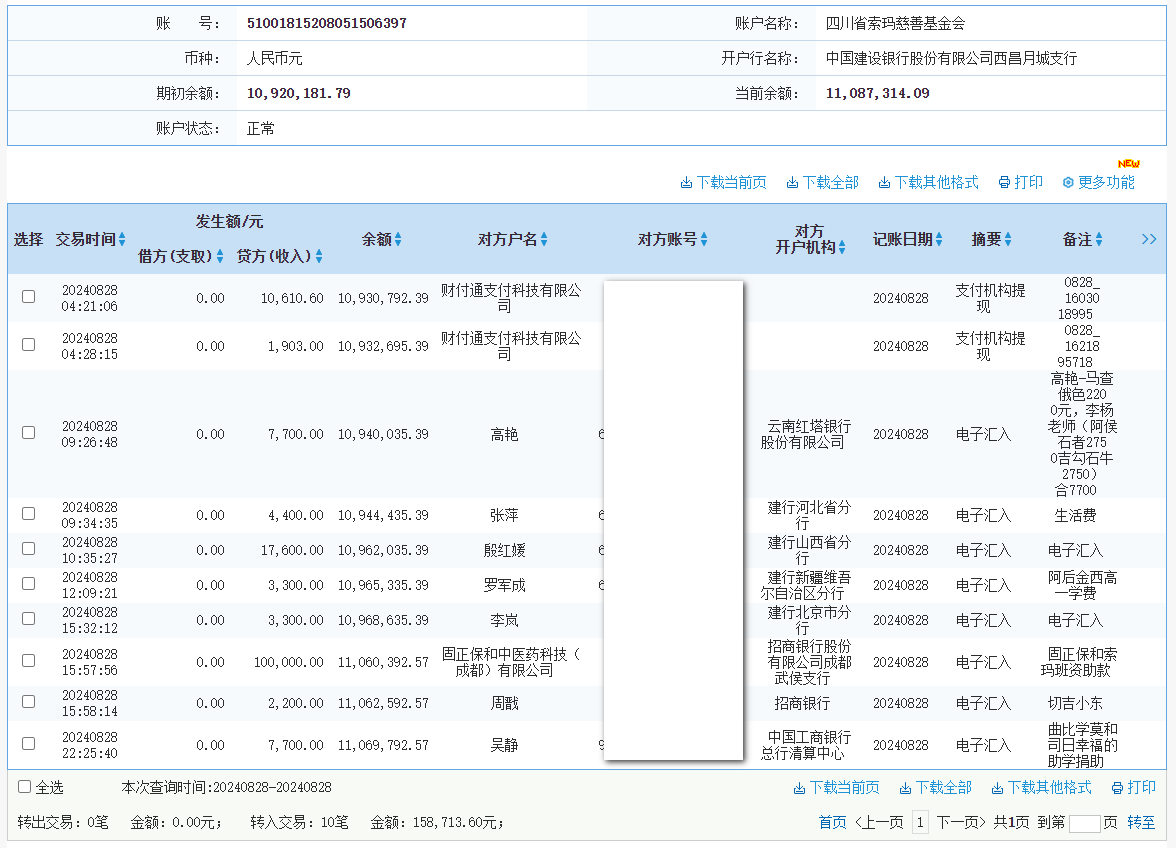Click 期初余额 value 10,920,181.79

coord(298,94)
